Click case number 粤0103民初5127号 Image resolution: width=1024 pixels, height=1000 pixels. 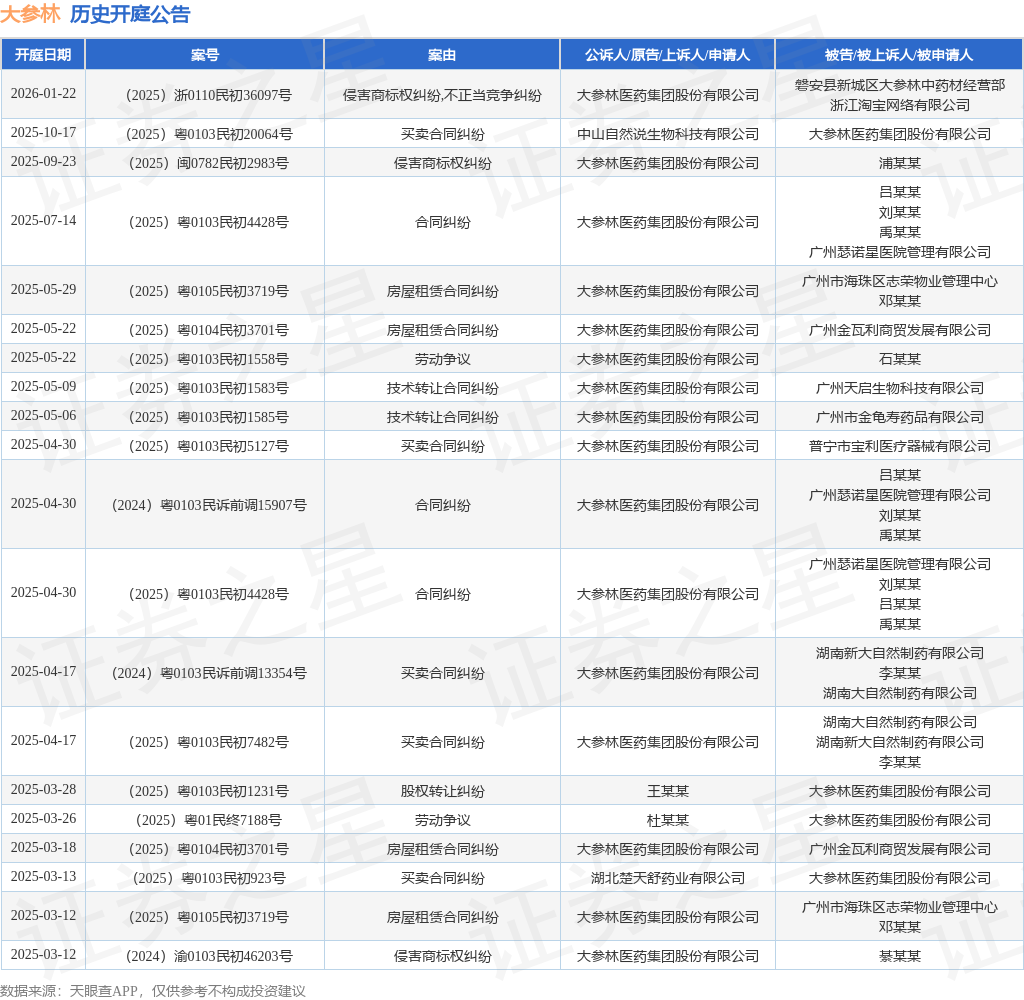[209, 446]
